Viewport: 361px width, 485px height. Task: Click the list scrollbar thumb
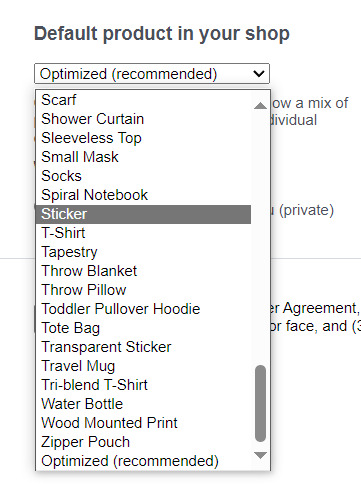260,403
